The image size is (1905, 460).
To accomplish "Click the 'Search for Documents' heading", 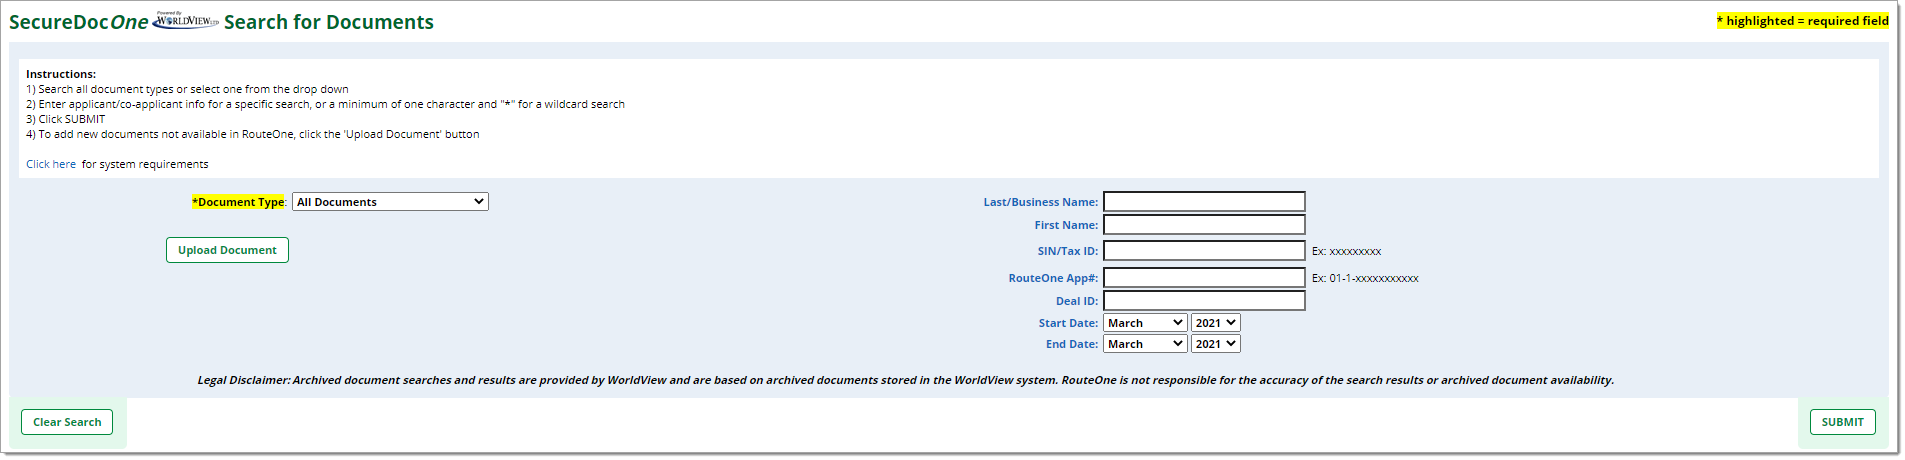I will click(329, 22).
